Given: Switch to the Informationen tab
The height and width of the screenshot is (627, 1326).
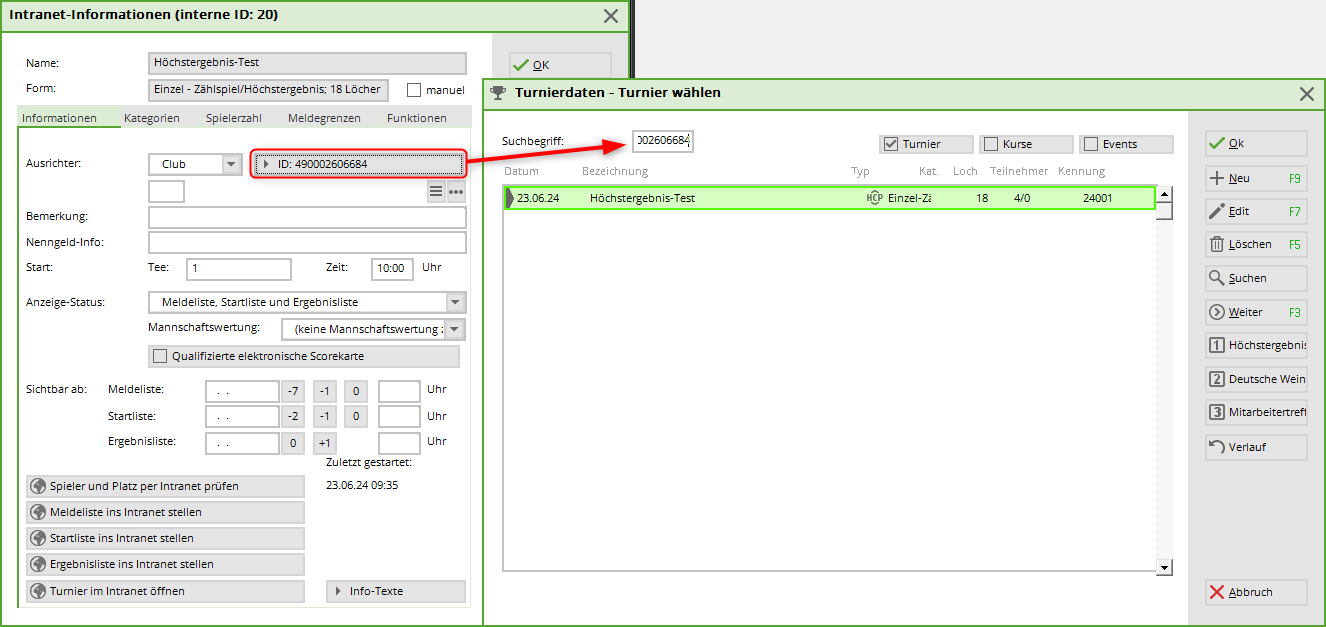Looking at the screenshot, I should click(59, 118).
